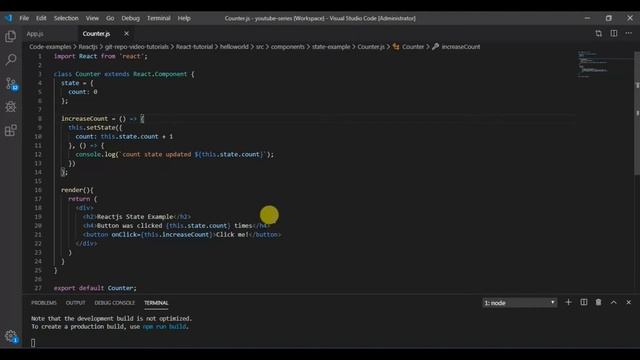Open the Debug menu
Screen dimensions: 640x360
(131, 18)
